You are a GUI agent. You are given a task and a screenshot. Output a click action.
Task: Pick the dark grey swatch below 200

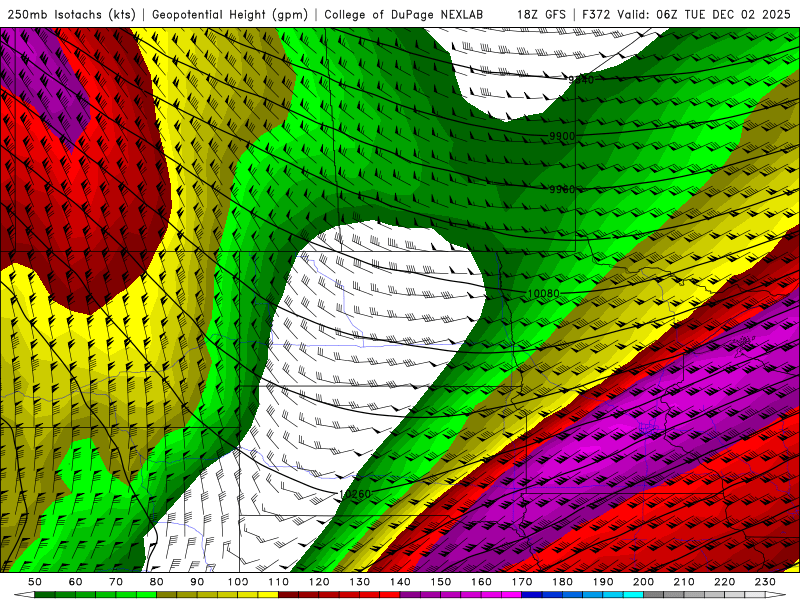pyautogui.click(x=654, y=595)
